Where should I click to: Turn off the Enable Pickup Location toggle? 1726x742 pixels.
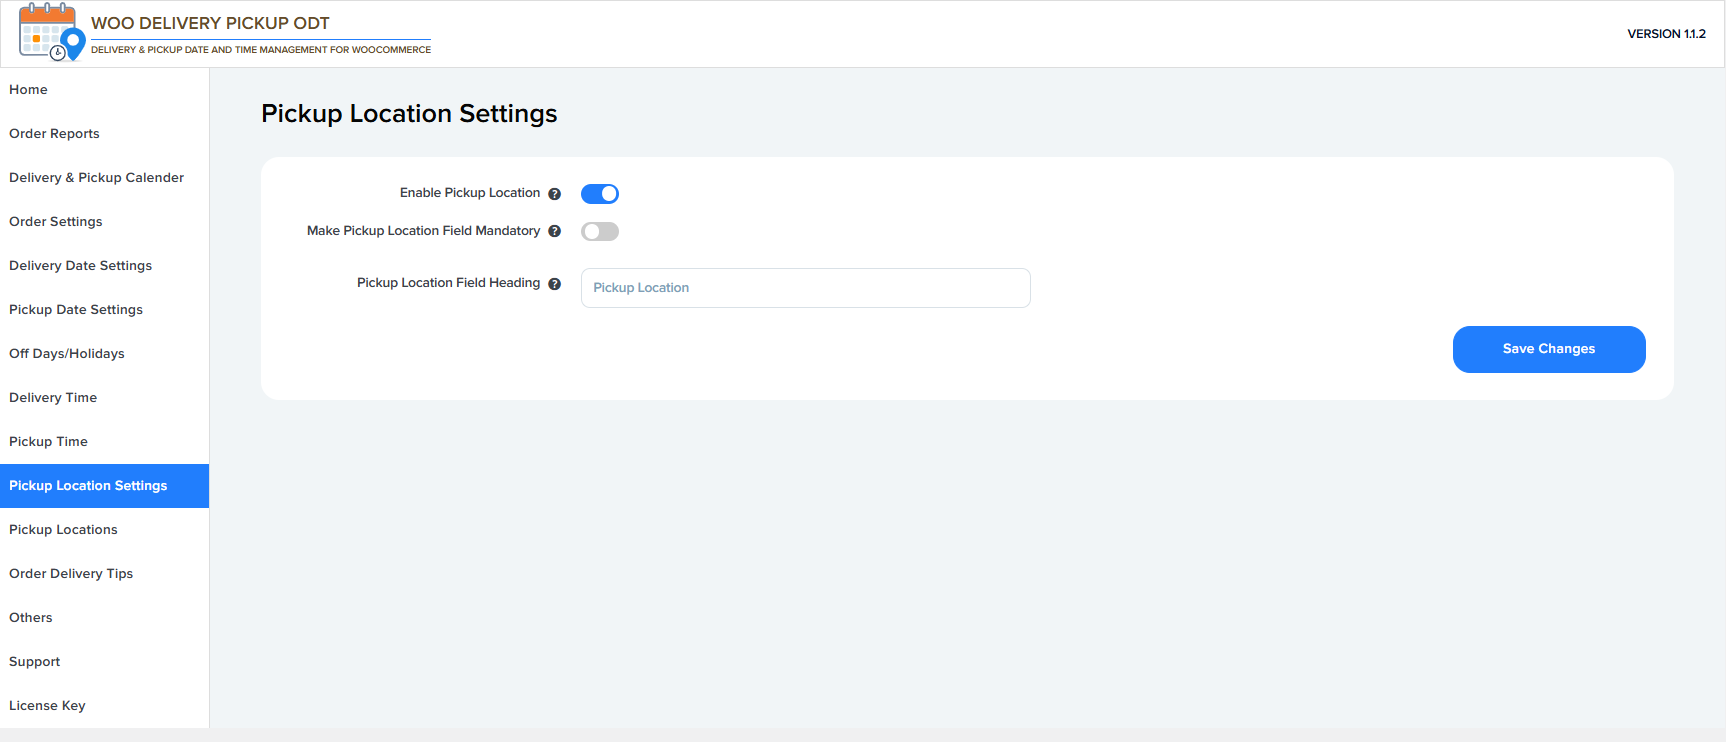600,194
